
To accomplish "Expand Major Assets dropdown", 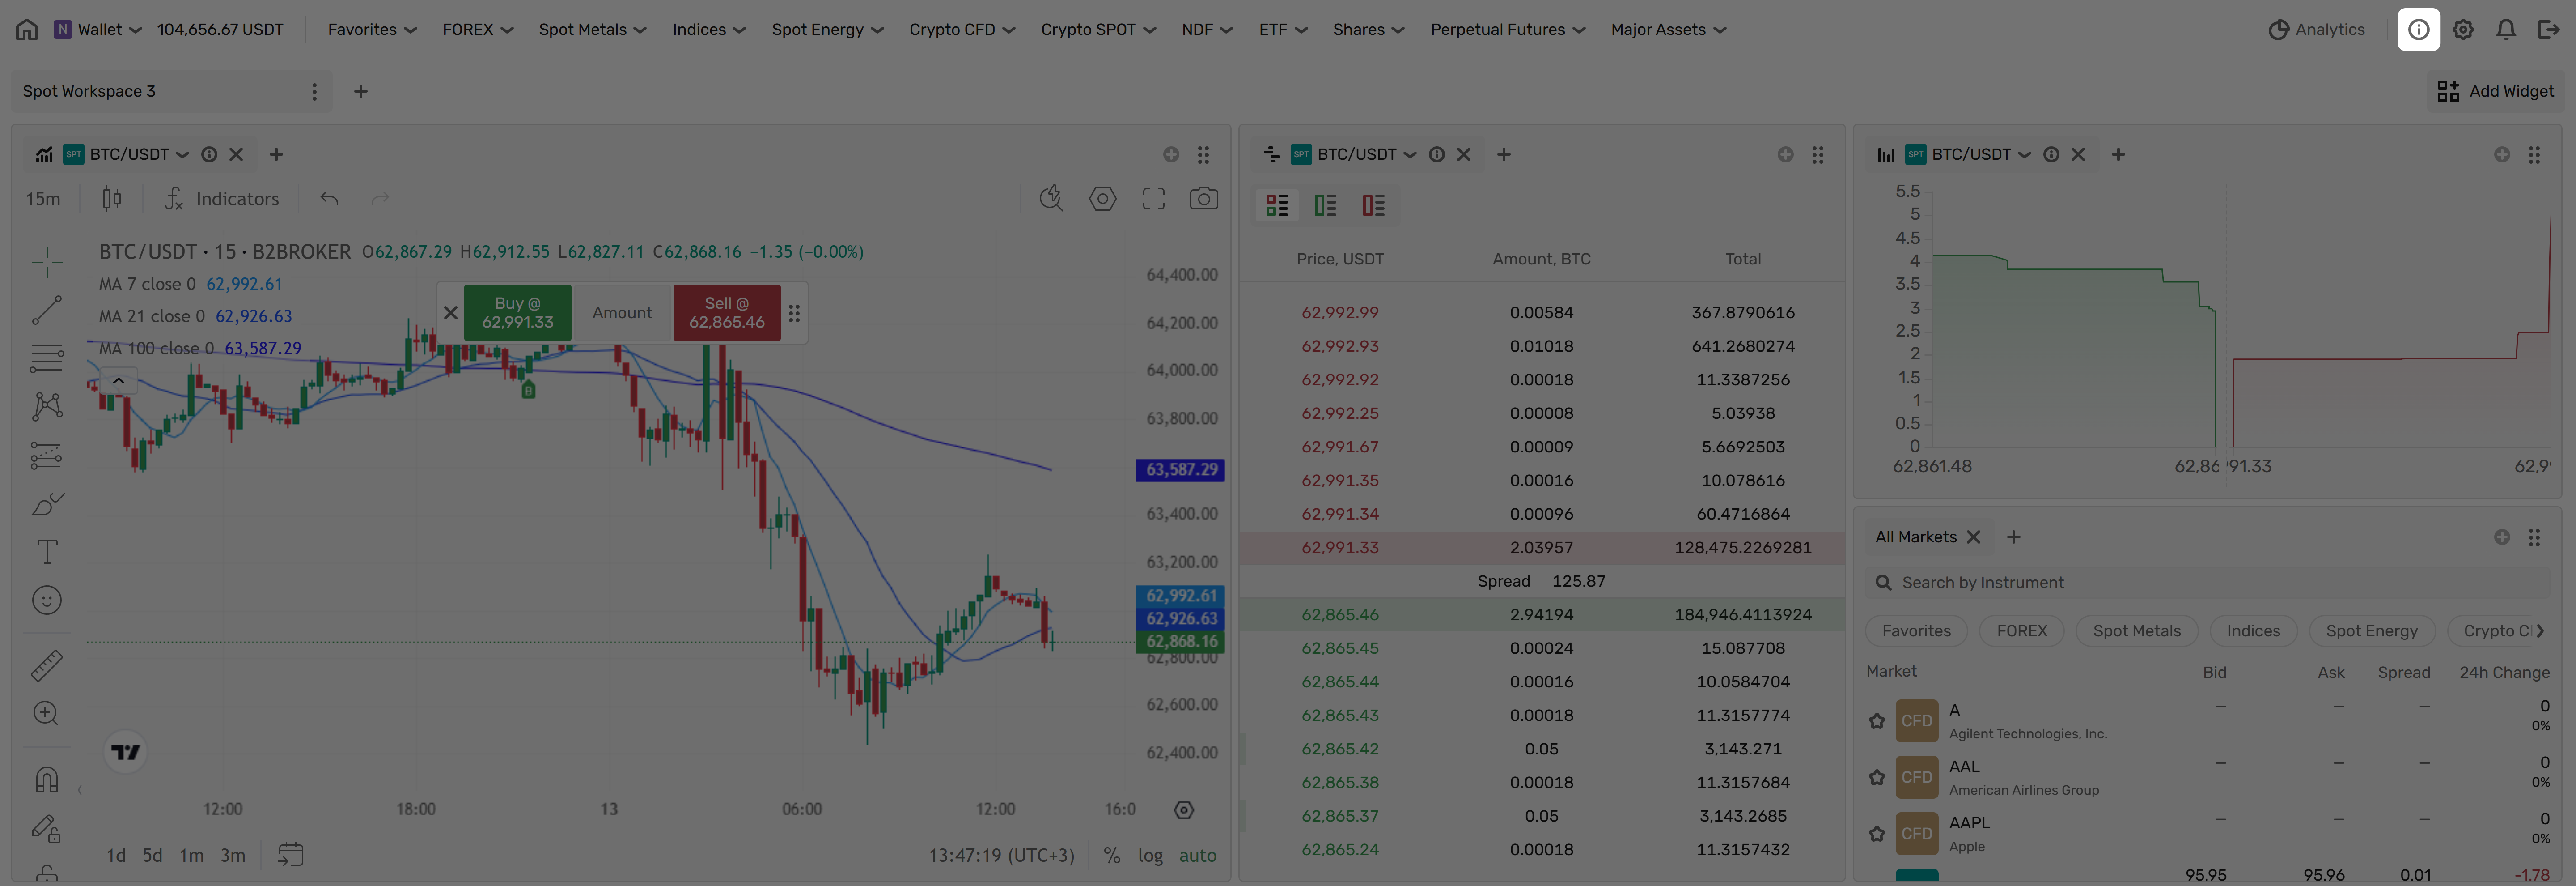I will click(x=1668, y=29).
